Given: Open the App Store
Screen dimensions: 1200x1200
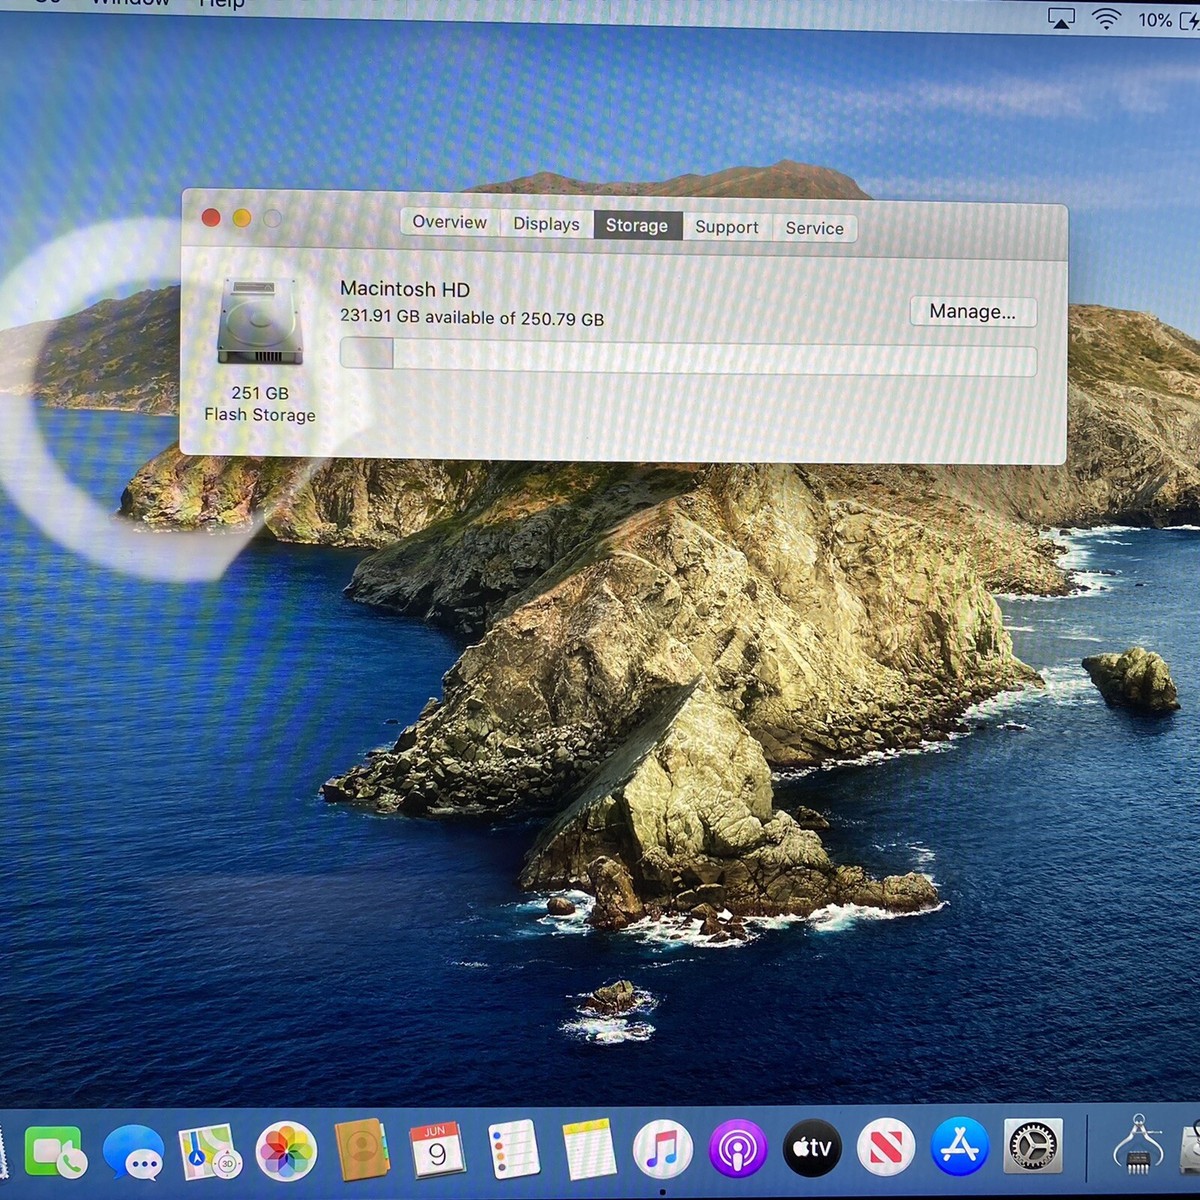Looking at the screenshot, I should coord(960,1146).
